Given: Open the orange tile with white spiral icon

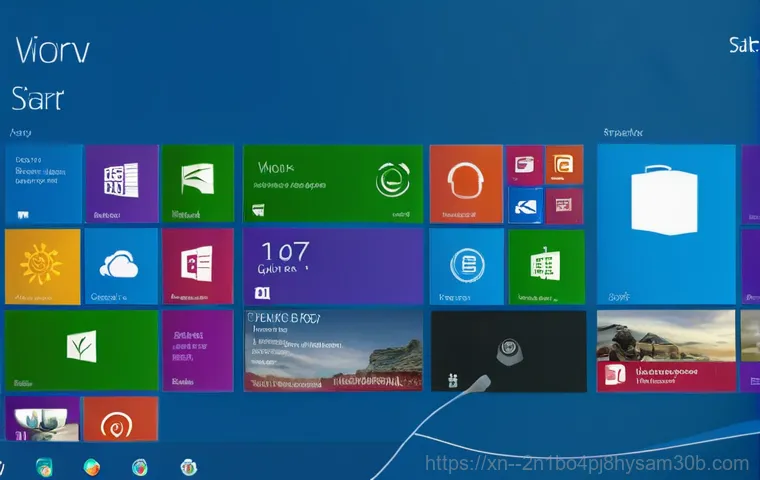Looking at the screenshot, I should tap(121, 419).
